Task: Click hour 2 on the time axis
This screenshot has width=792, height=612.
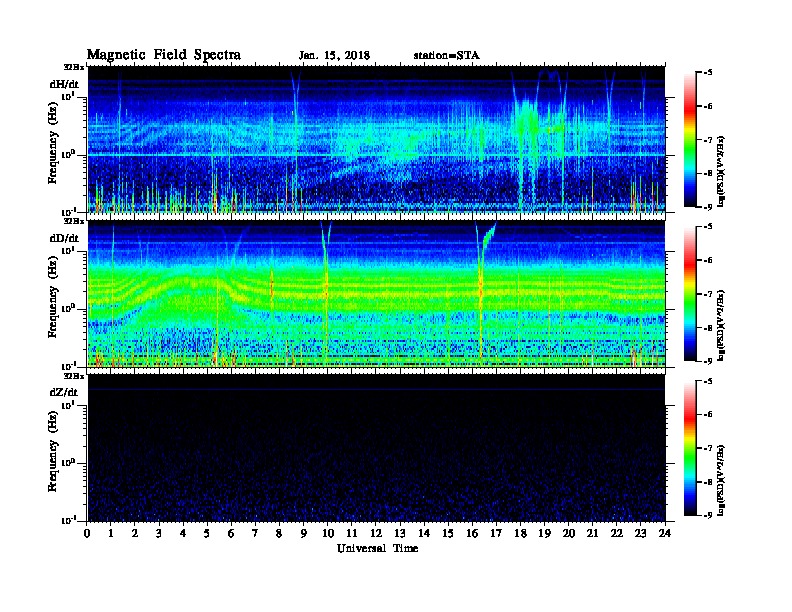Action: point(135,533)
